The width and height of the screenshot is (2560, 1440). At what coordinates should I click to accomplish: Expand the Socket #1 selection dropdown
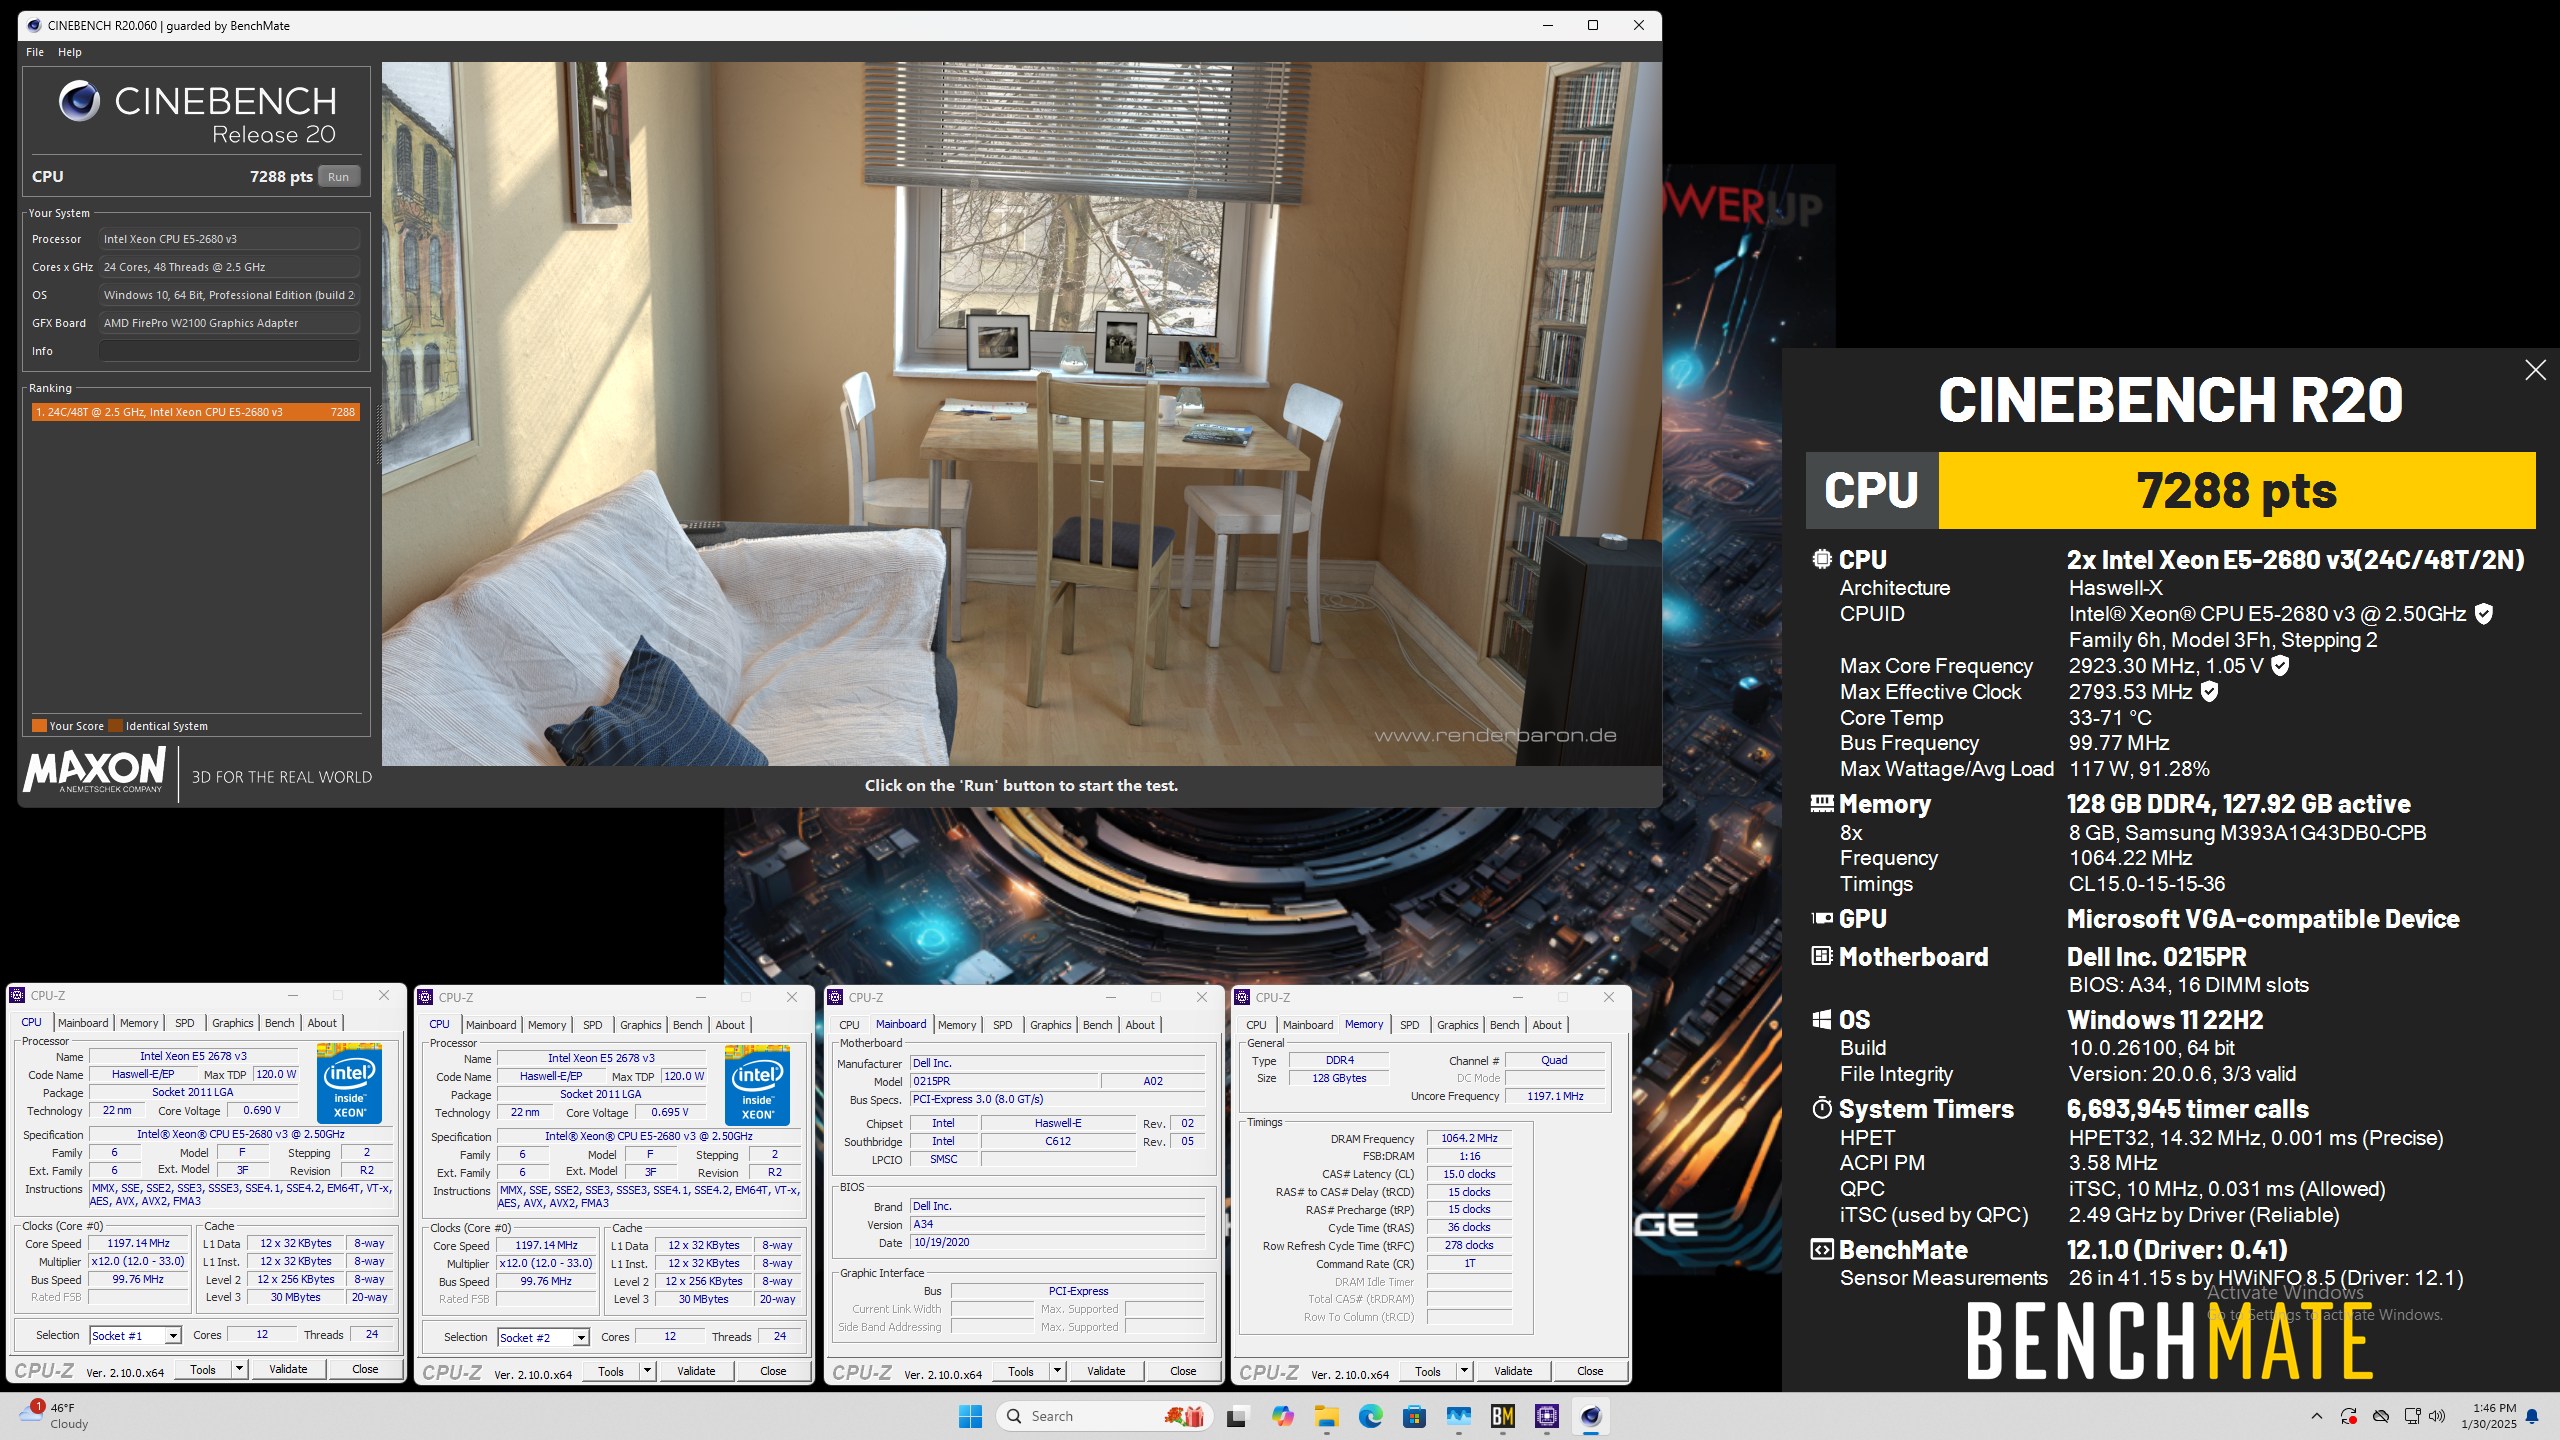pyautogui.click(x=173, y=1336)
